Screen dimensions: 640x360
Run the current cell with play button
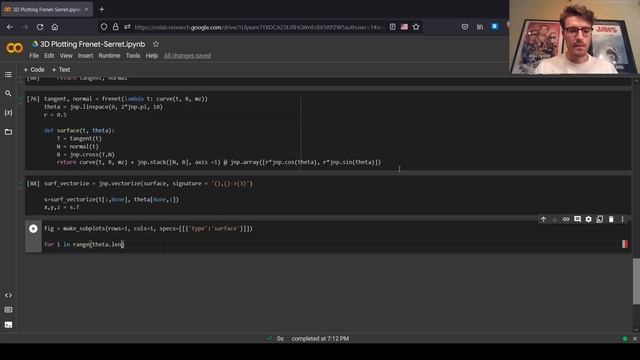pos(33,229)
